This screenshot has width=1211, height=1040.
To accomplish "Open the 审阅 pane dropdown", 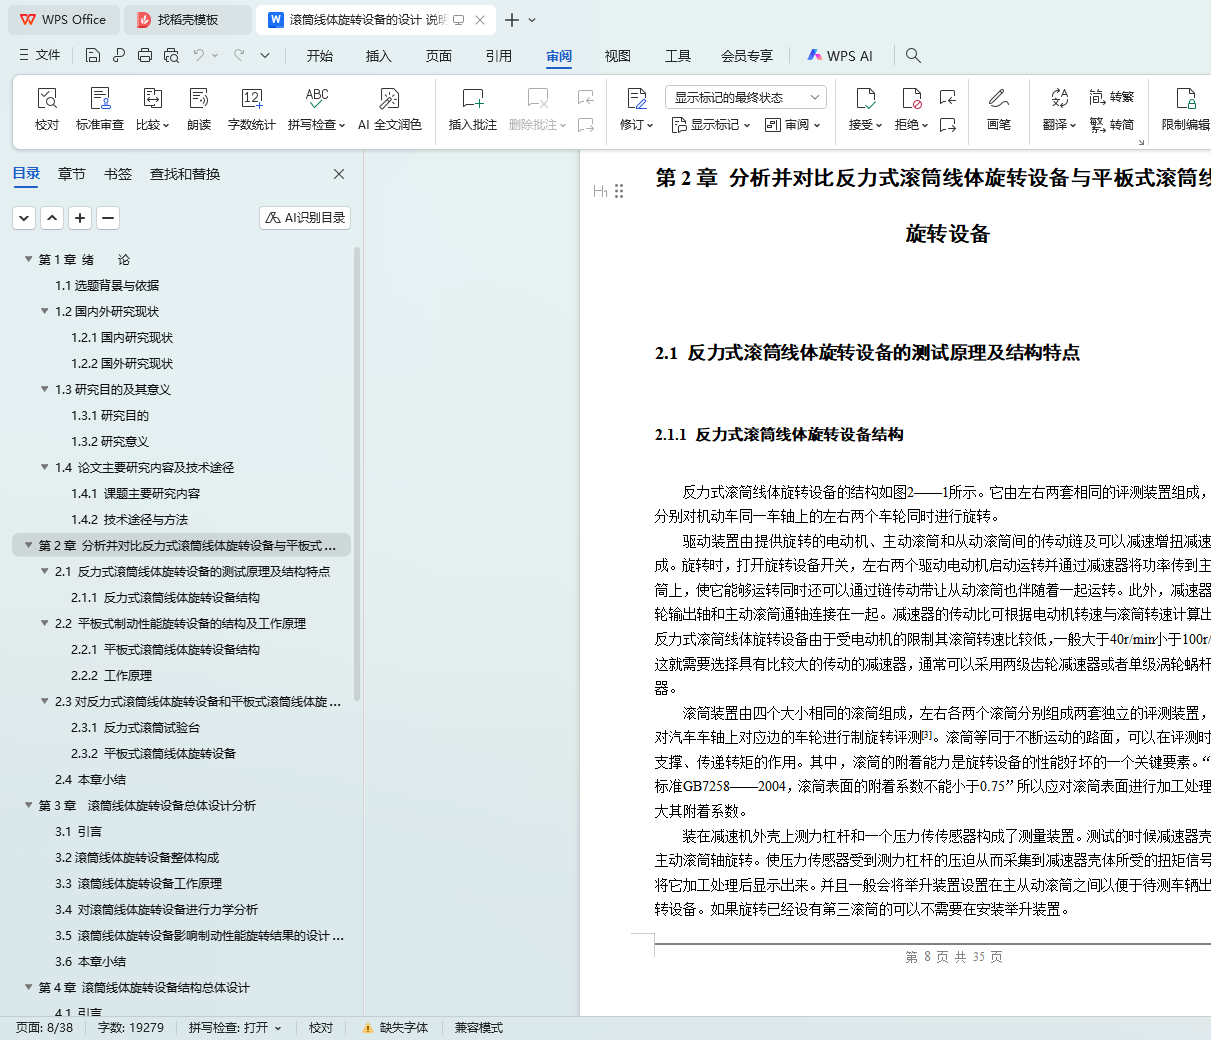I will [x=792, y=125].
